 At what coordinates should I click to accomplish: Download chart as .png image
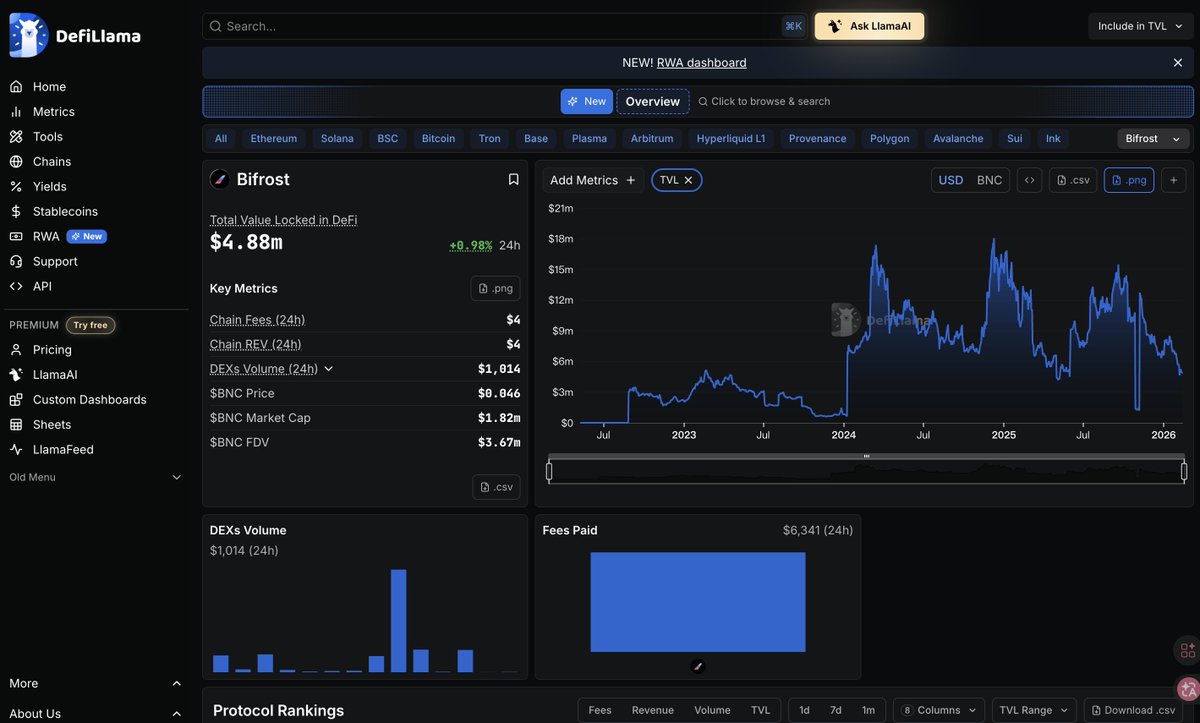pyautogui.click(x=1129, y=180)
